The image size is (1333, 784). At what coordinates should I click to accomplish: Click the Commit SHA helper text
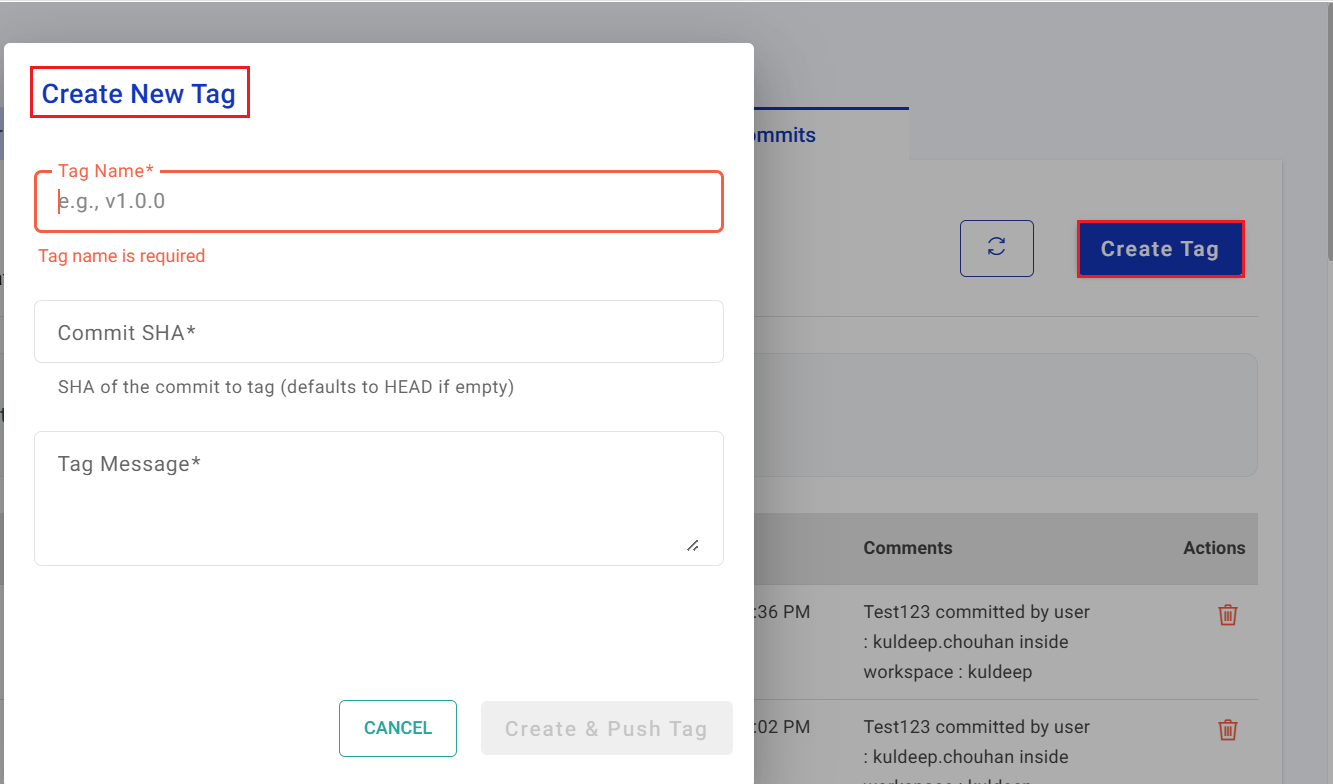coord(285,387)
